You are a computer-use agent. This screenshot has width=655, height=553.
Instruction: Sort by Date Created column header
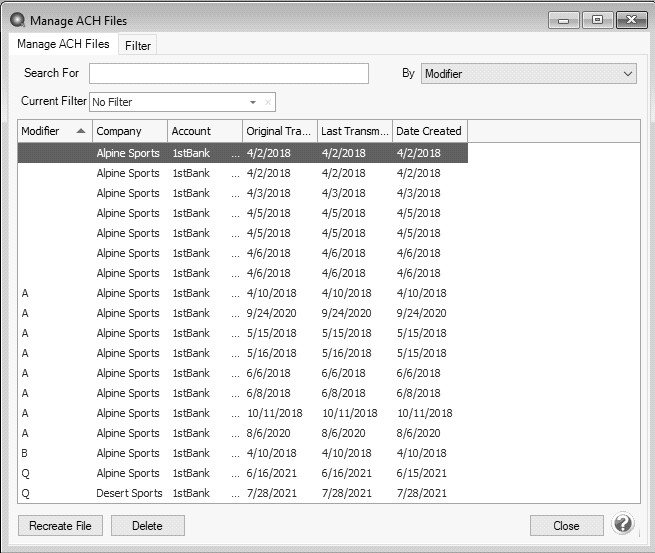coord(429,131)
